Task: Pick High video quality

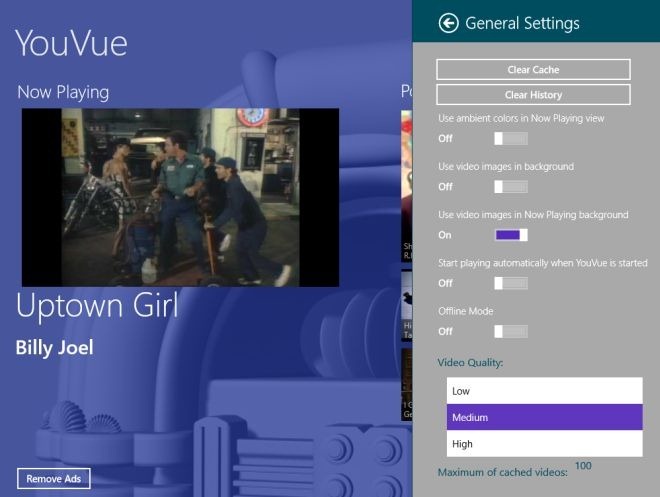Action: pyautogui.click(x=545, y=444)
